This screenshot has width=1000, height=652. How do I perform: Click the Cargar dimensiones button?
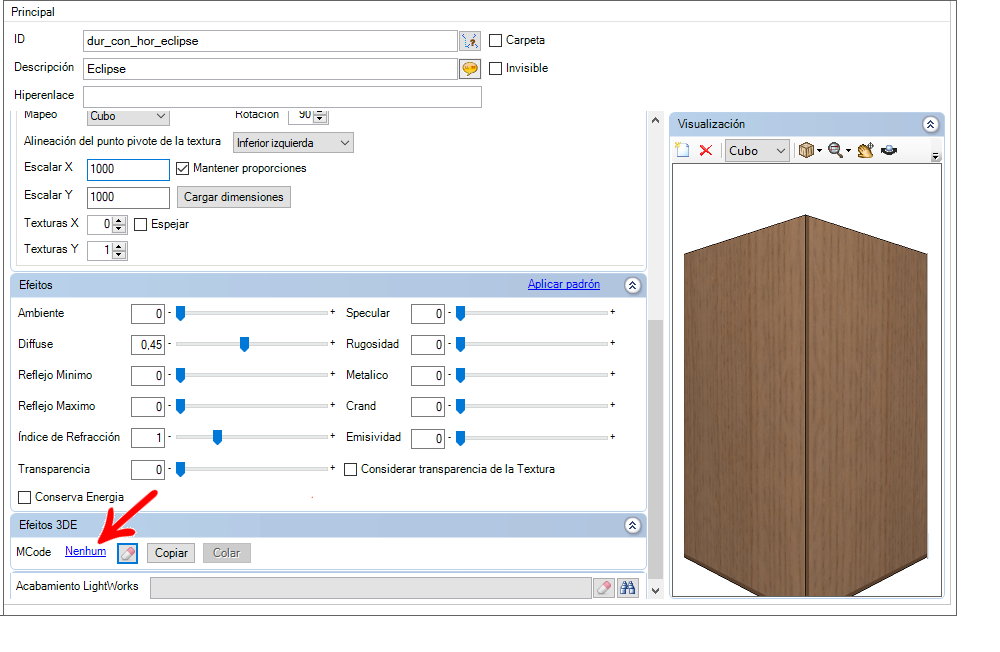click(234, 197)
